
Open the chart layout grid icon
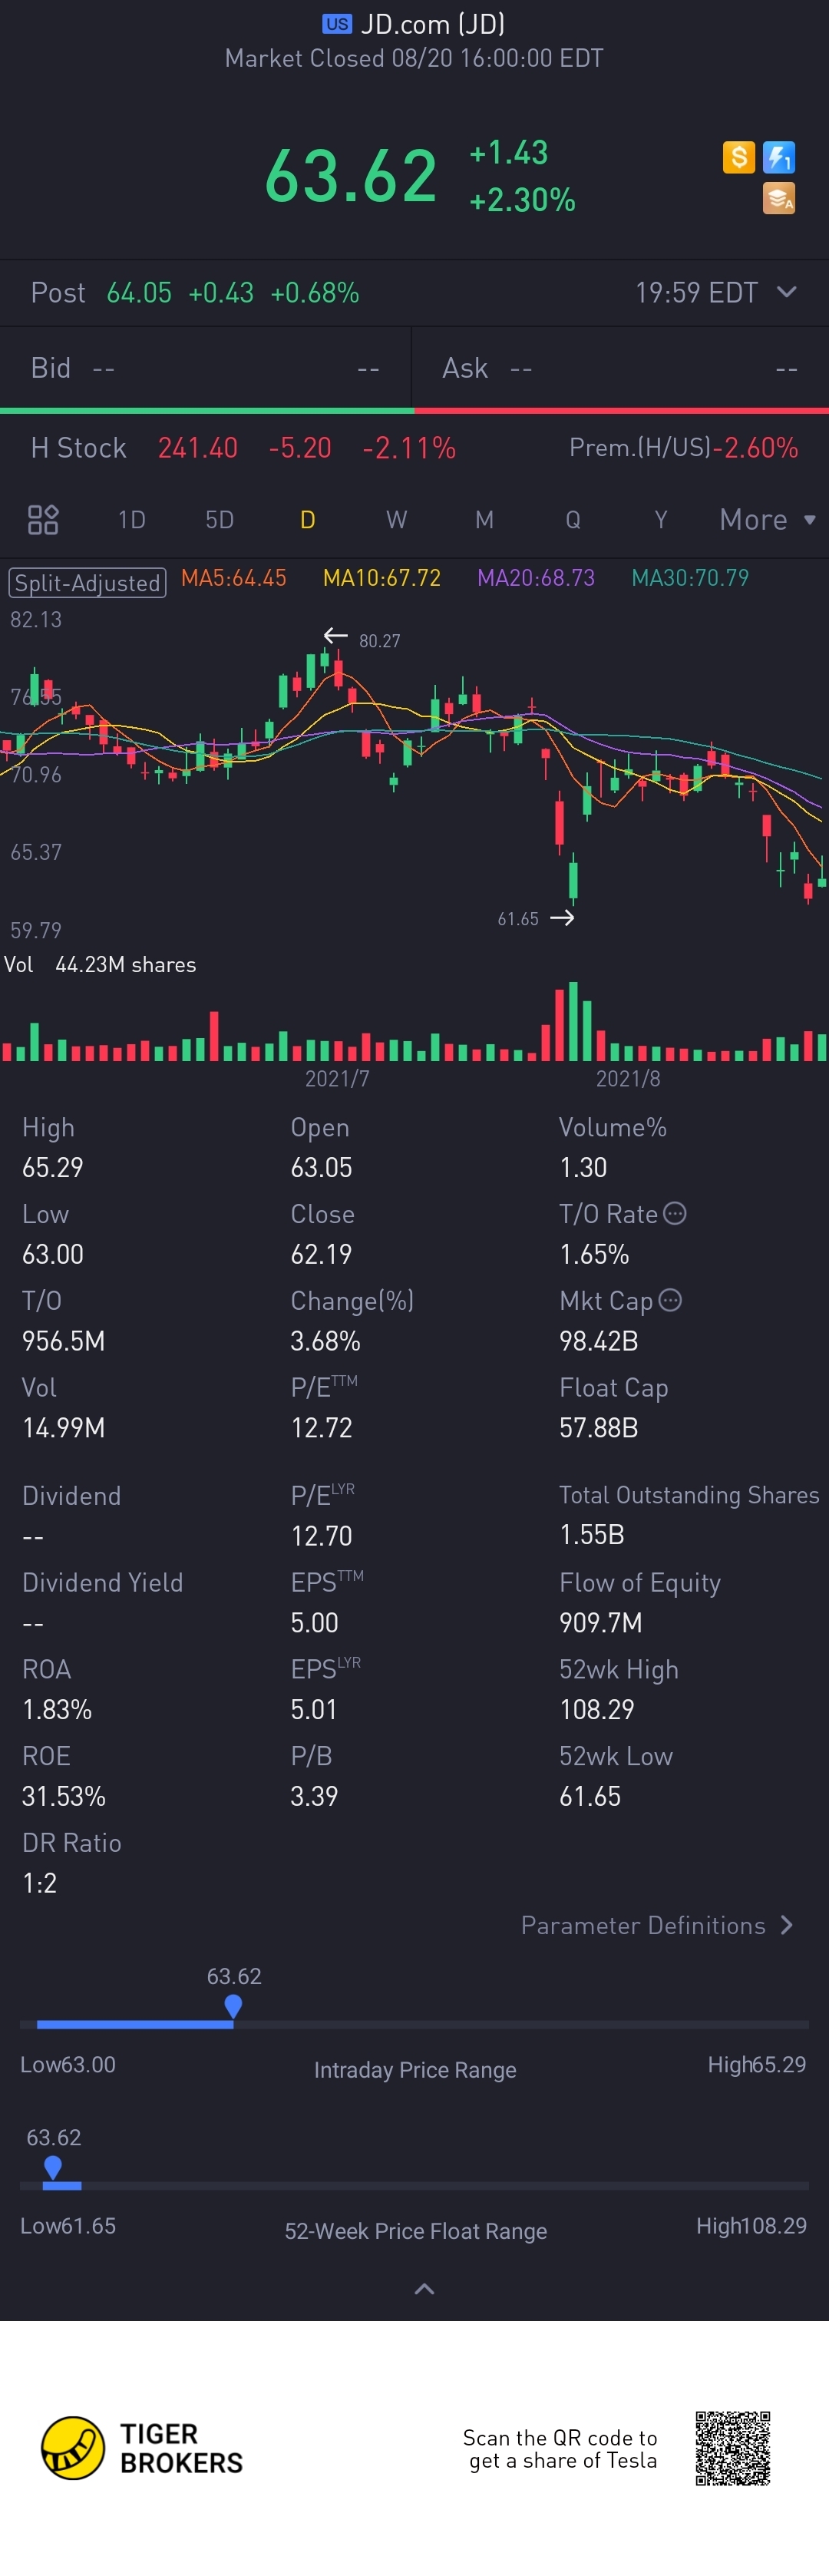43,520
